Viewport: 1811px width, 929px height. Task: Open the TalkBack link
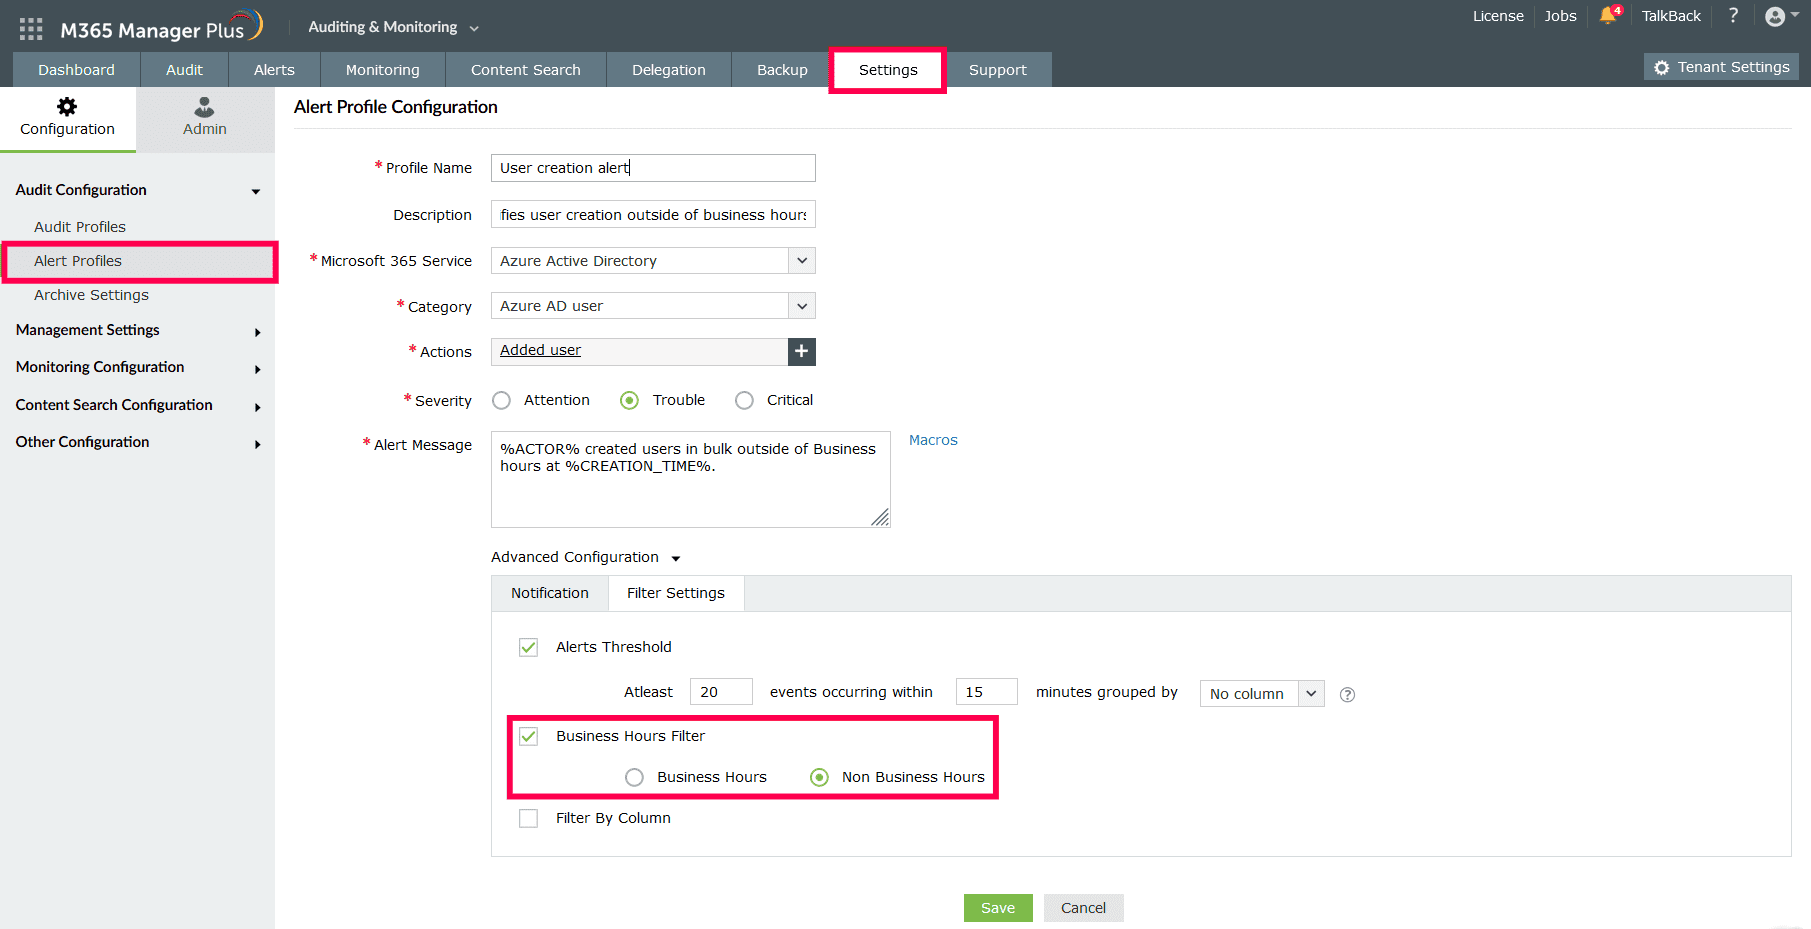1671,16
